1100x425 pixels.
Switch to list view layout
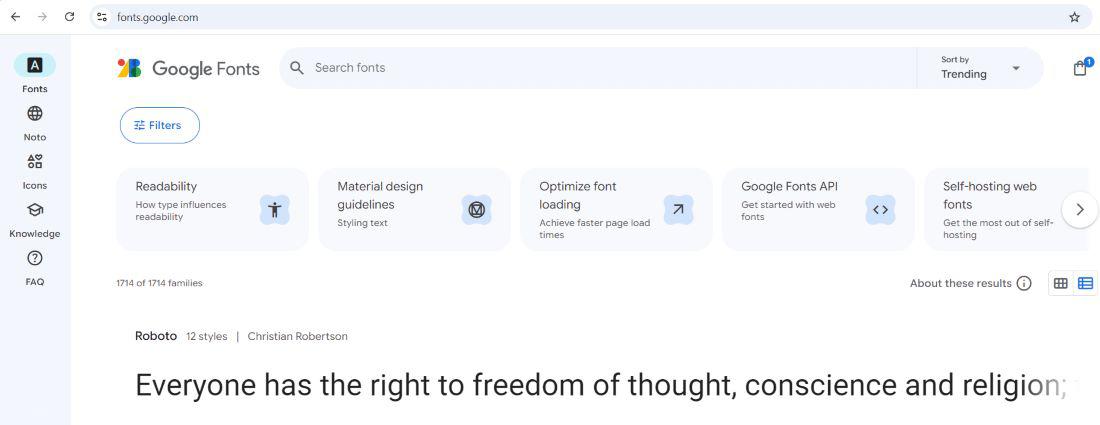point(1085,283)
